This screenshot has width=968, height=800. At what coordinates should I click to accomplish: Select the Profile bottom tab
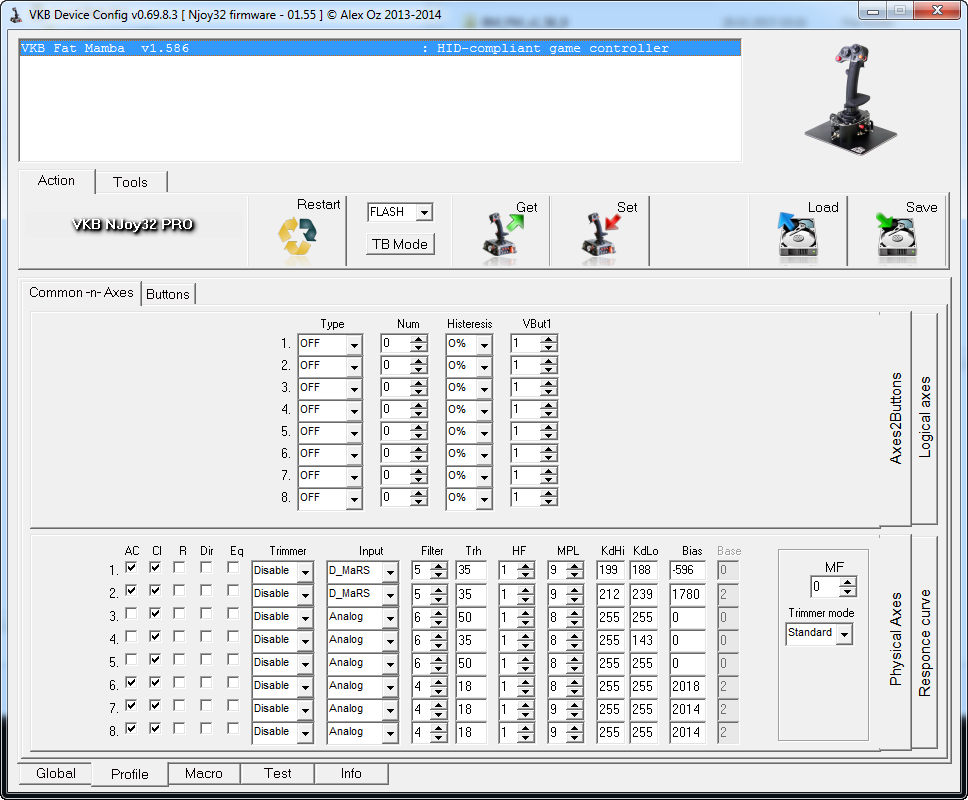tap(130, 774)
